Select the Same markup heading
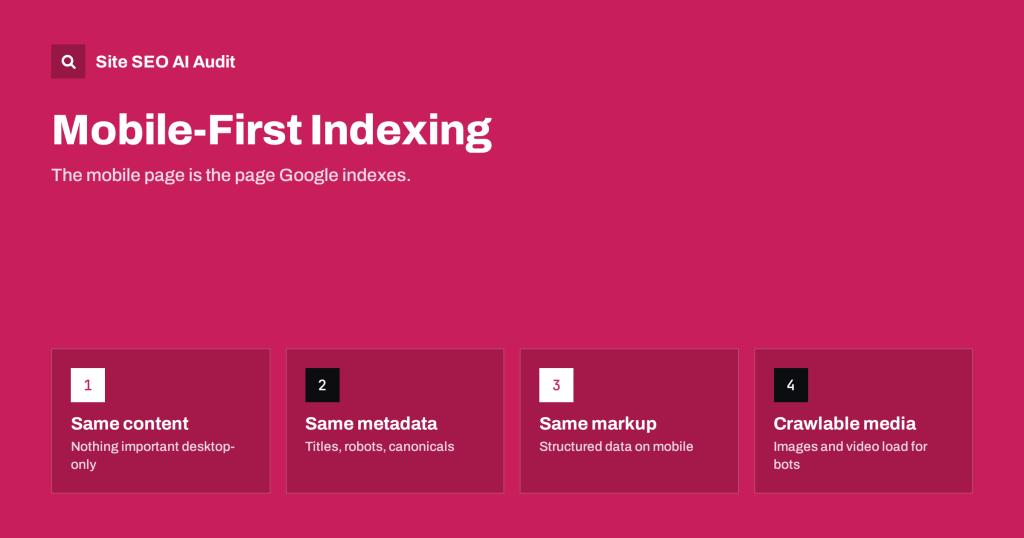Image resolution: width=1024 pixels, height=538 pixels. pos(598,424)
